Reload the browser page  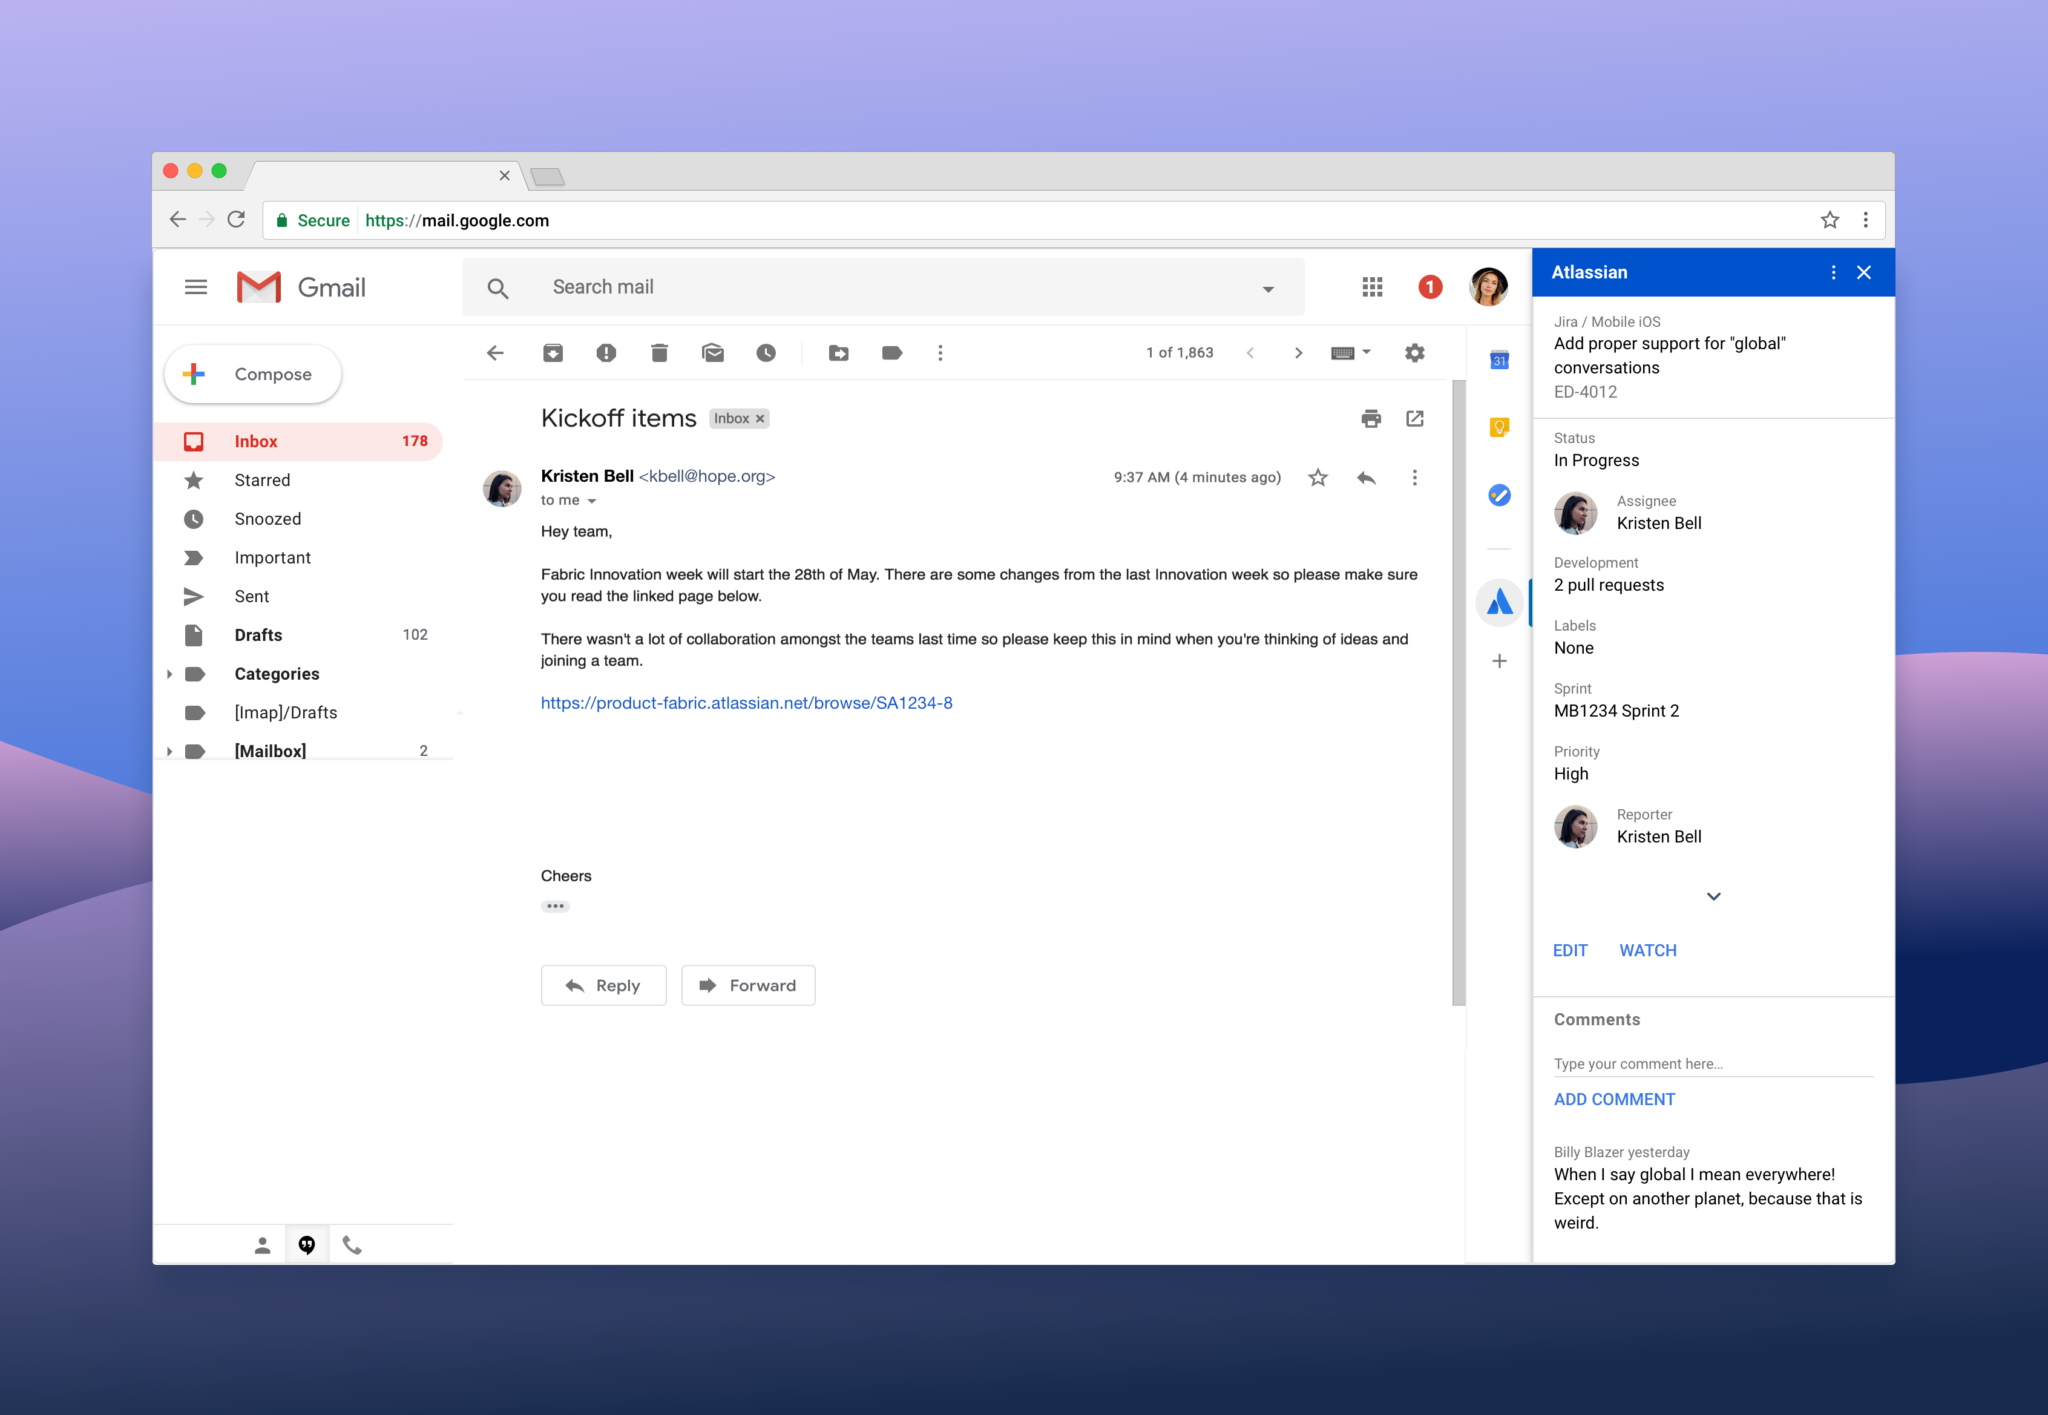236,219
